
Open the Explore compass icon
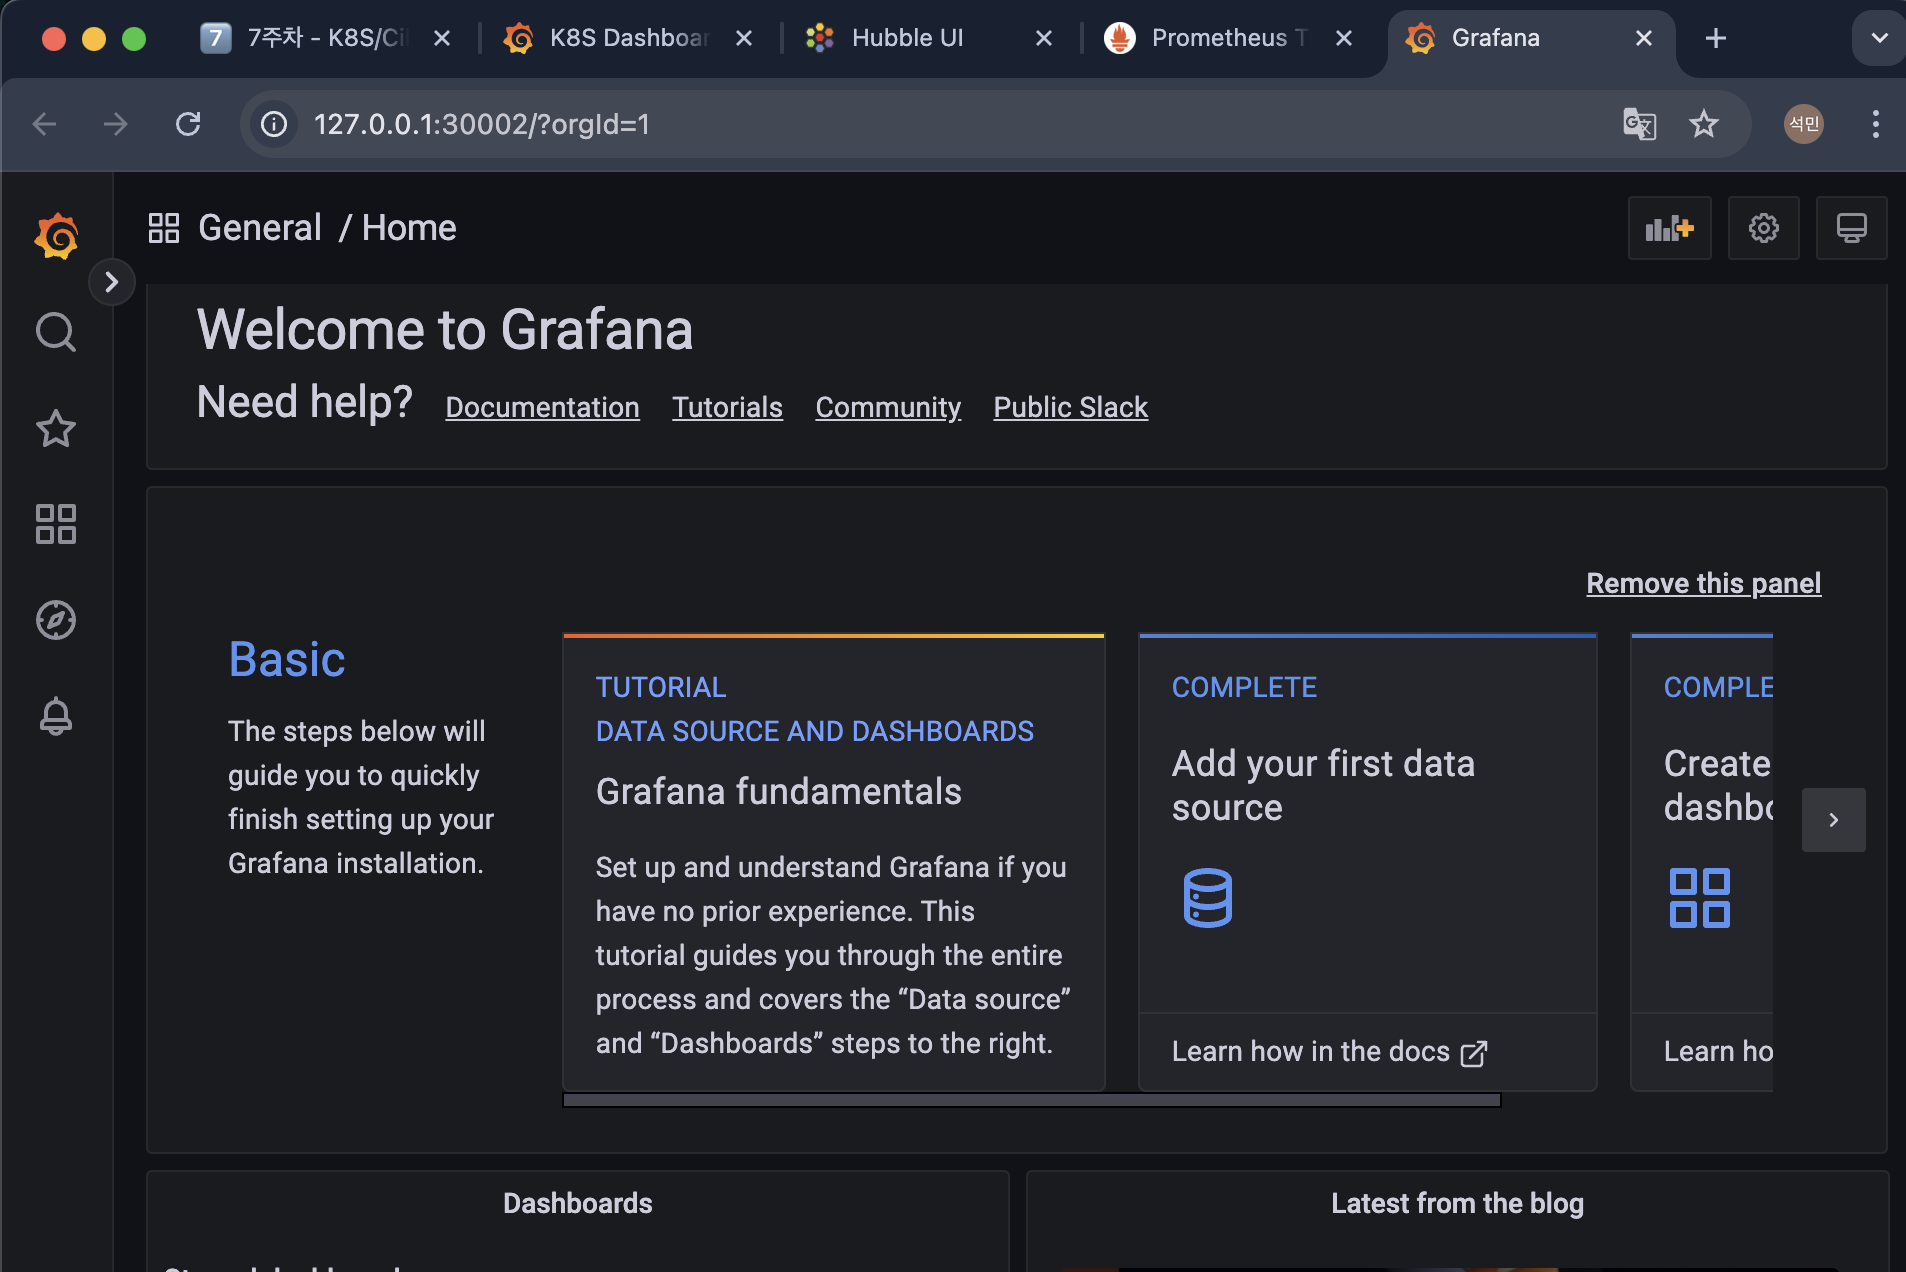coord(56,620)
